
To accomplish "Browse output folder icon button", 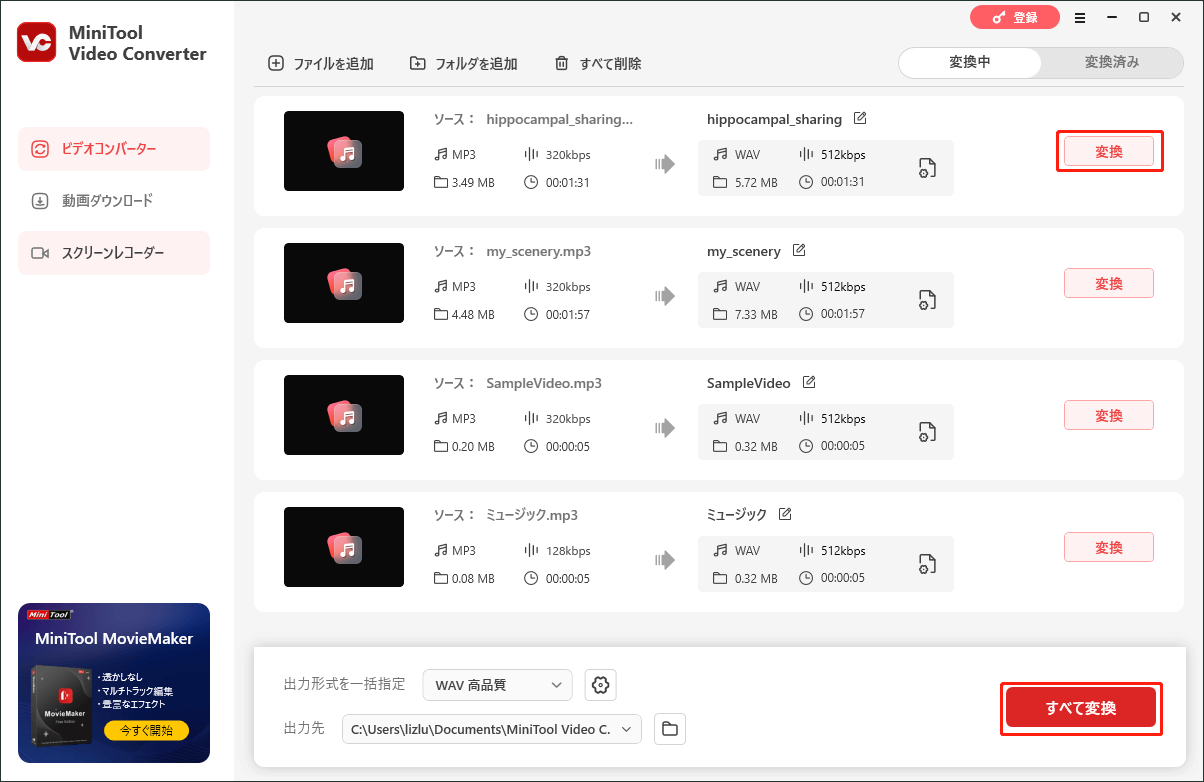I will pos(670,729).
